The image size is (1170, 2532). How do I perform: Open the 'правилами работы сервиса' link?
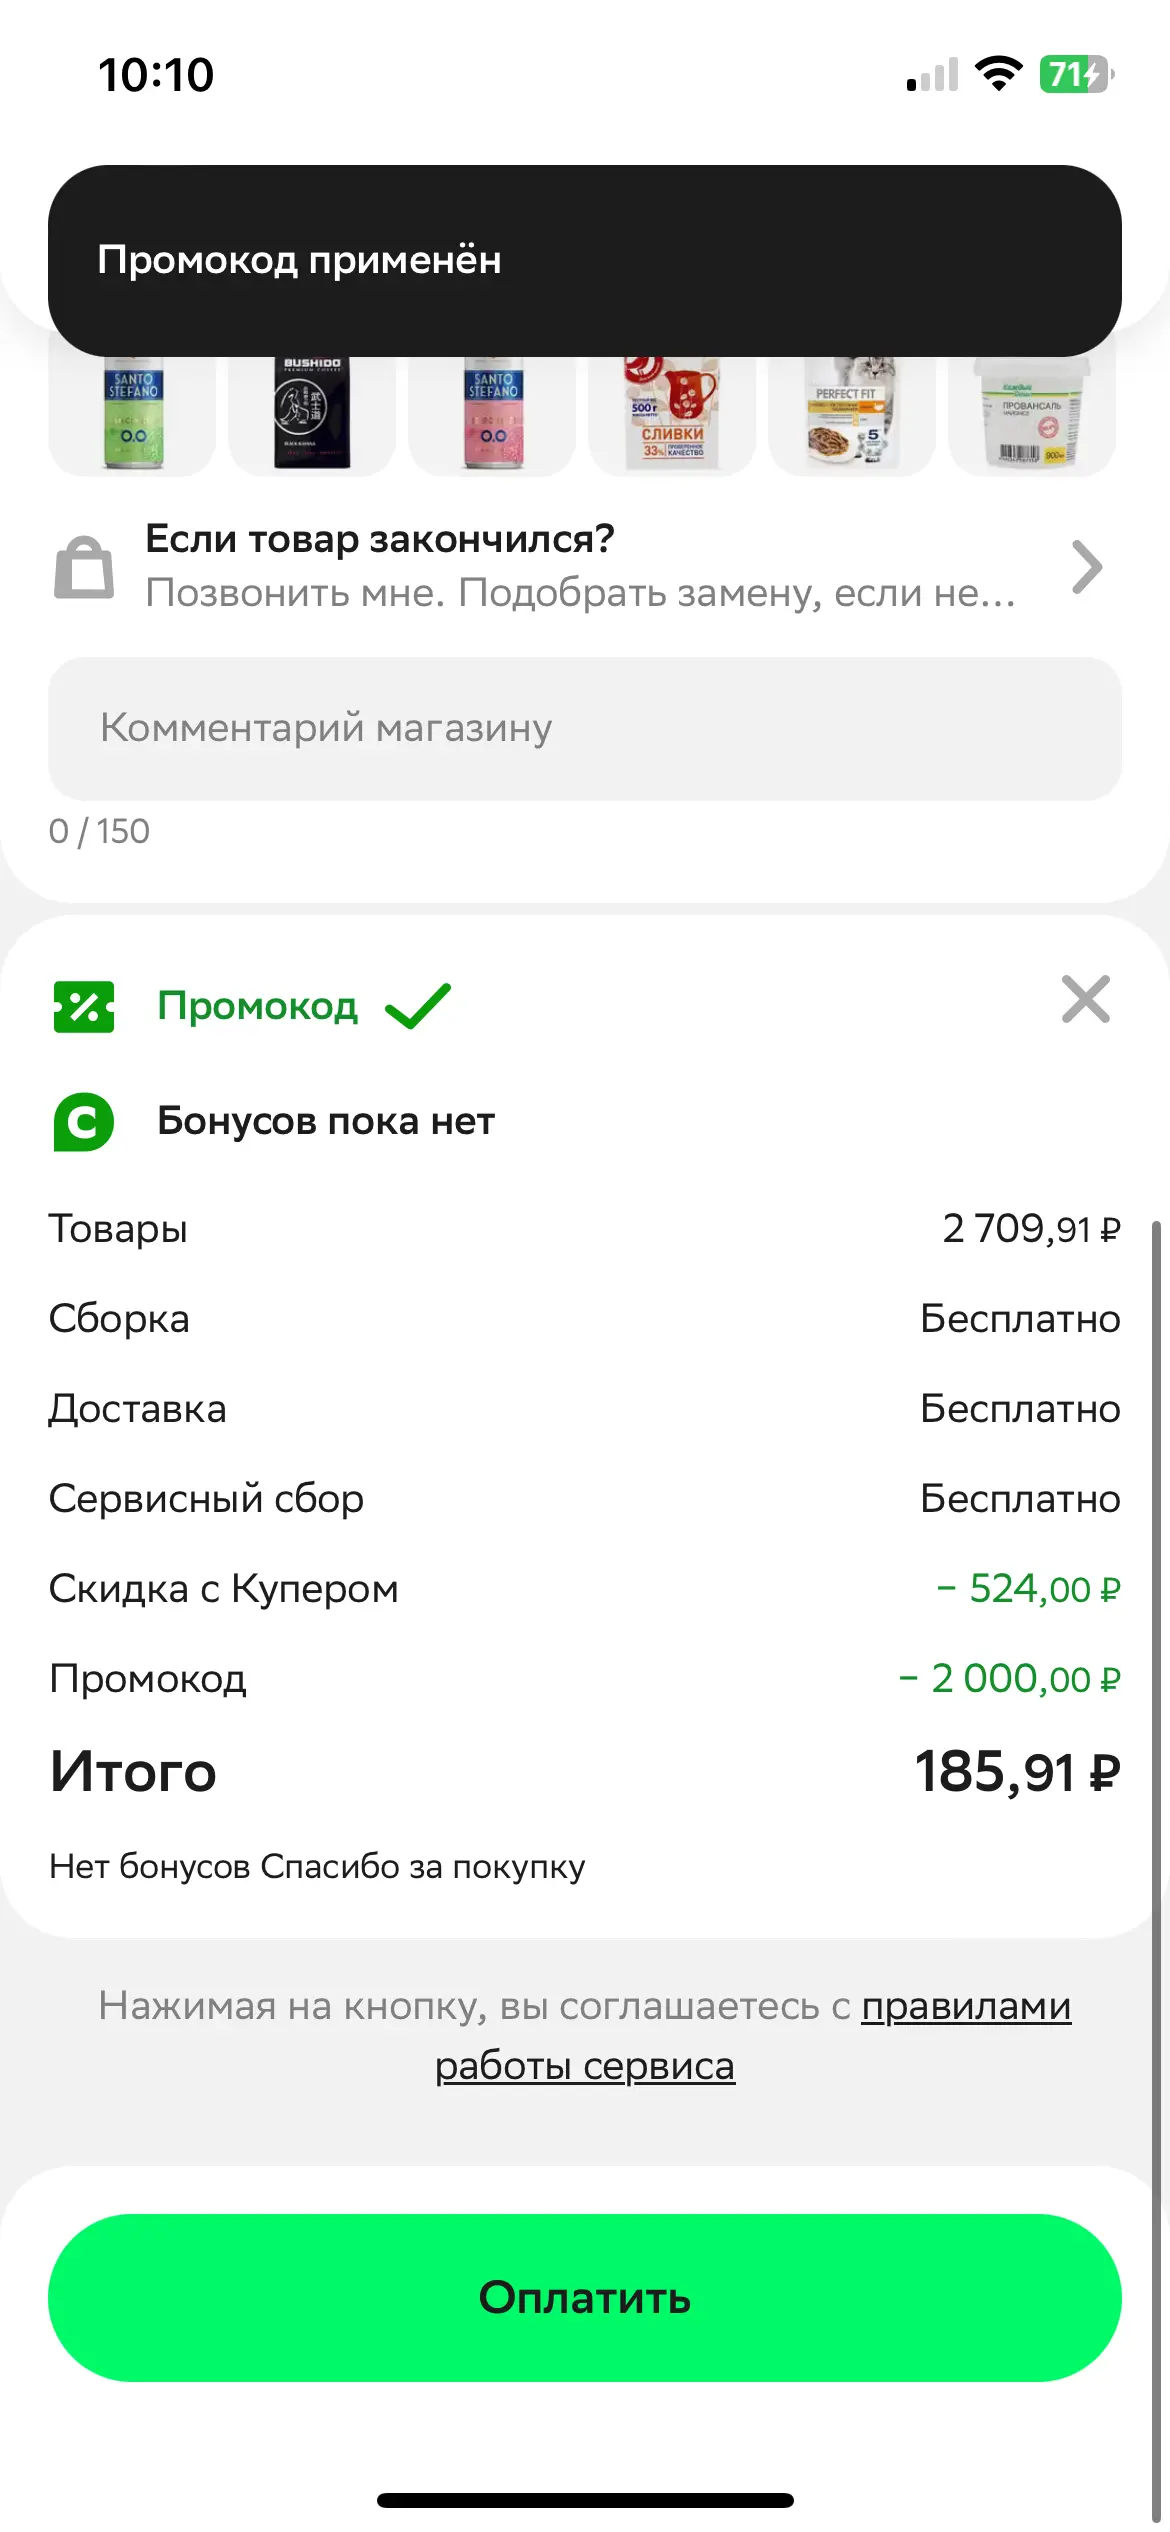pyautogui.click(x=753, y=2035)
